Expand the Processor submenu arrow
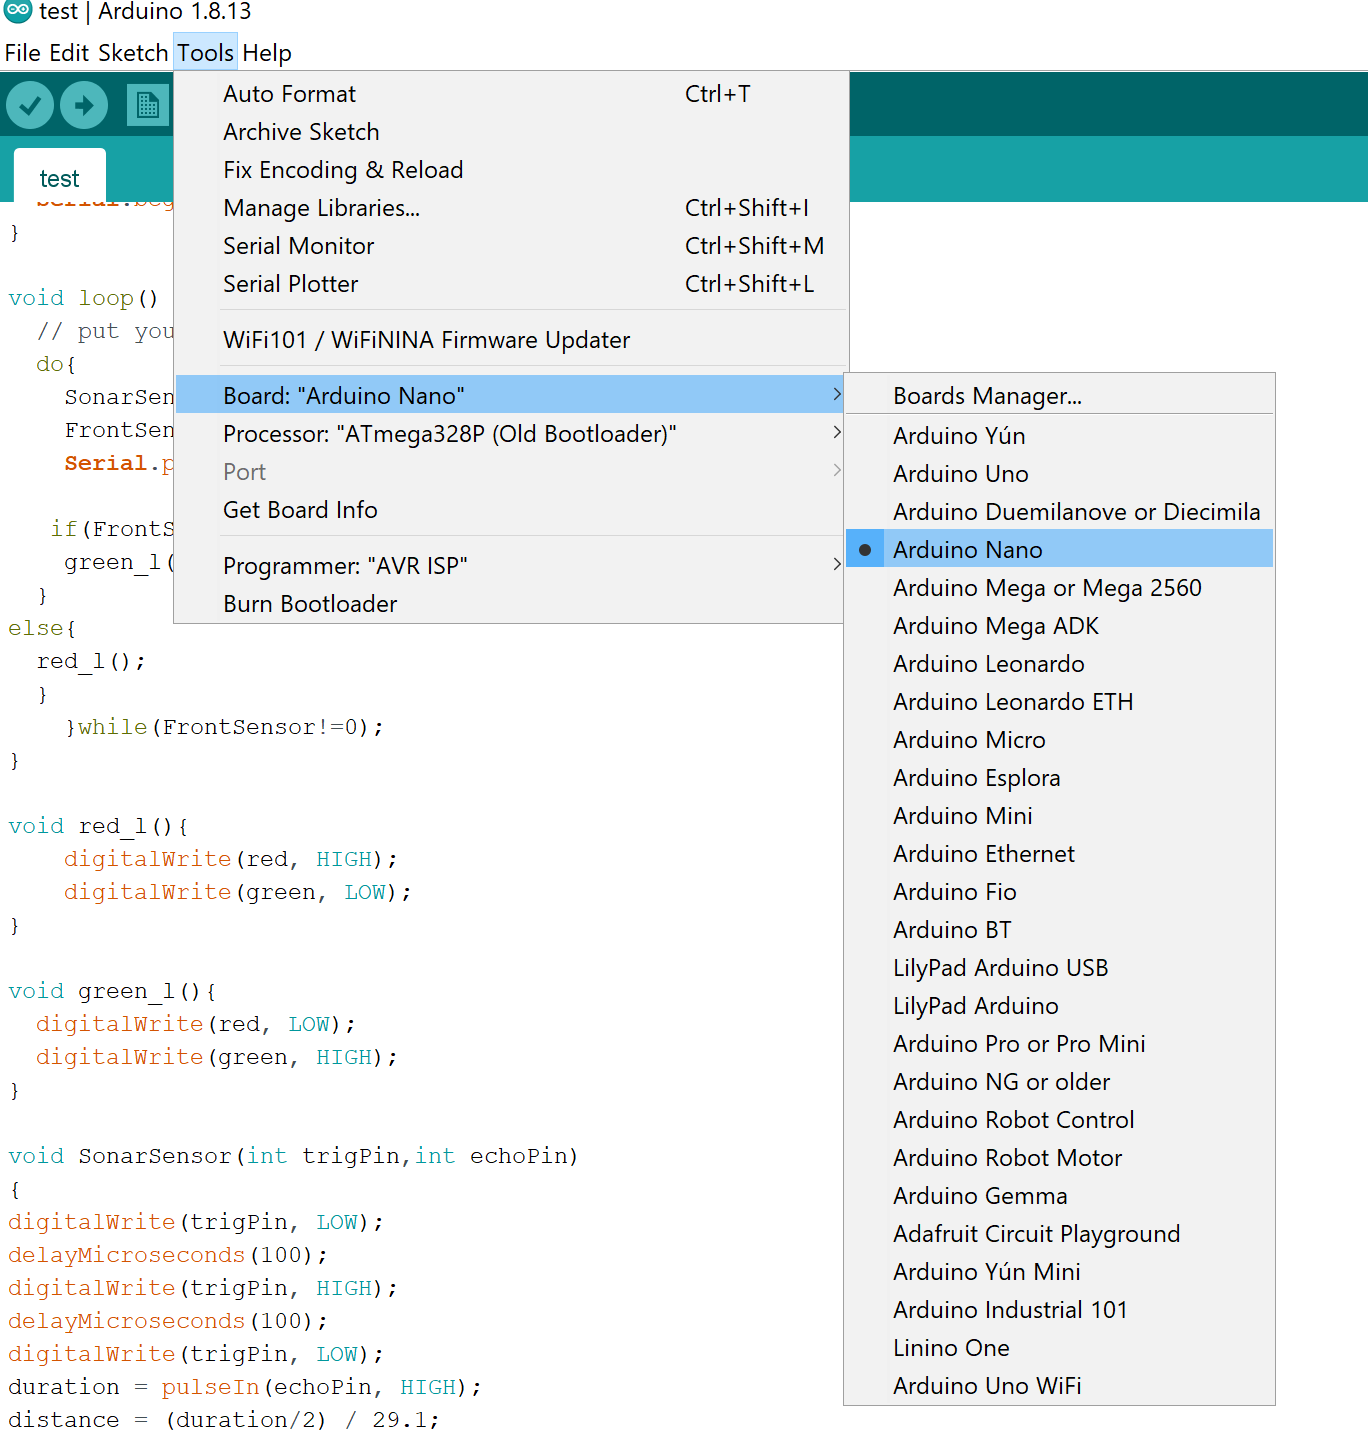This screenshot has height=1448, width=1368. coord(837,433)
